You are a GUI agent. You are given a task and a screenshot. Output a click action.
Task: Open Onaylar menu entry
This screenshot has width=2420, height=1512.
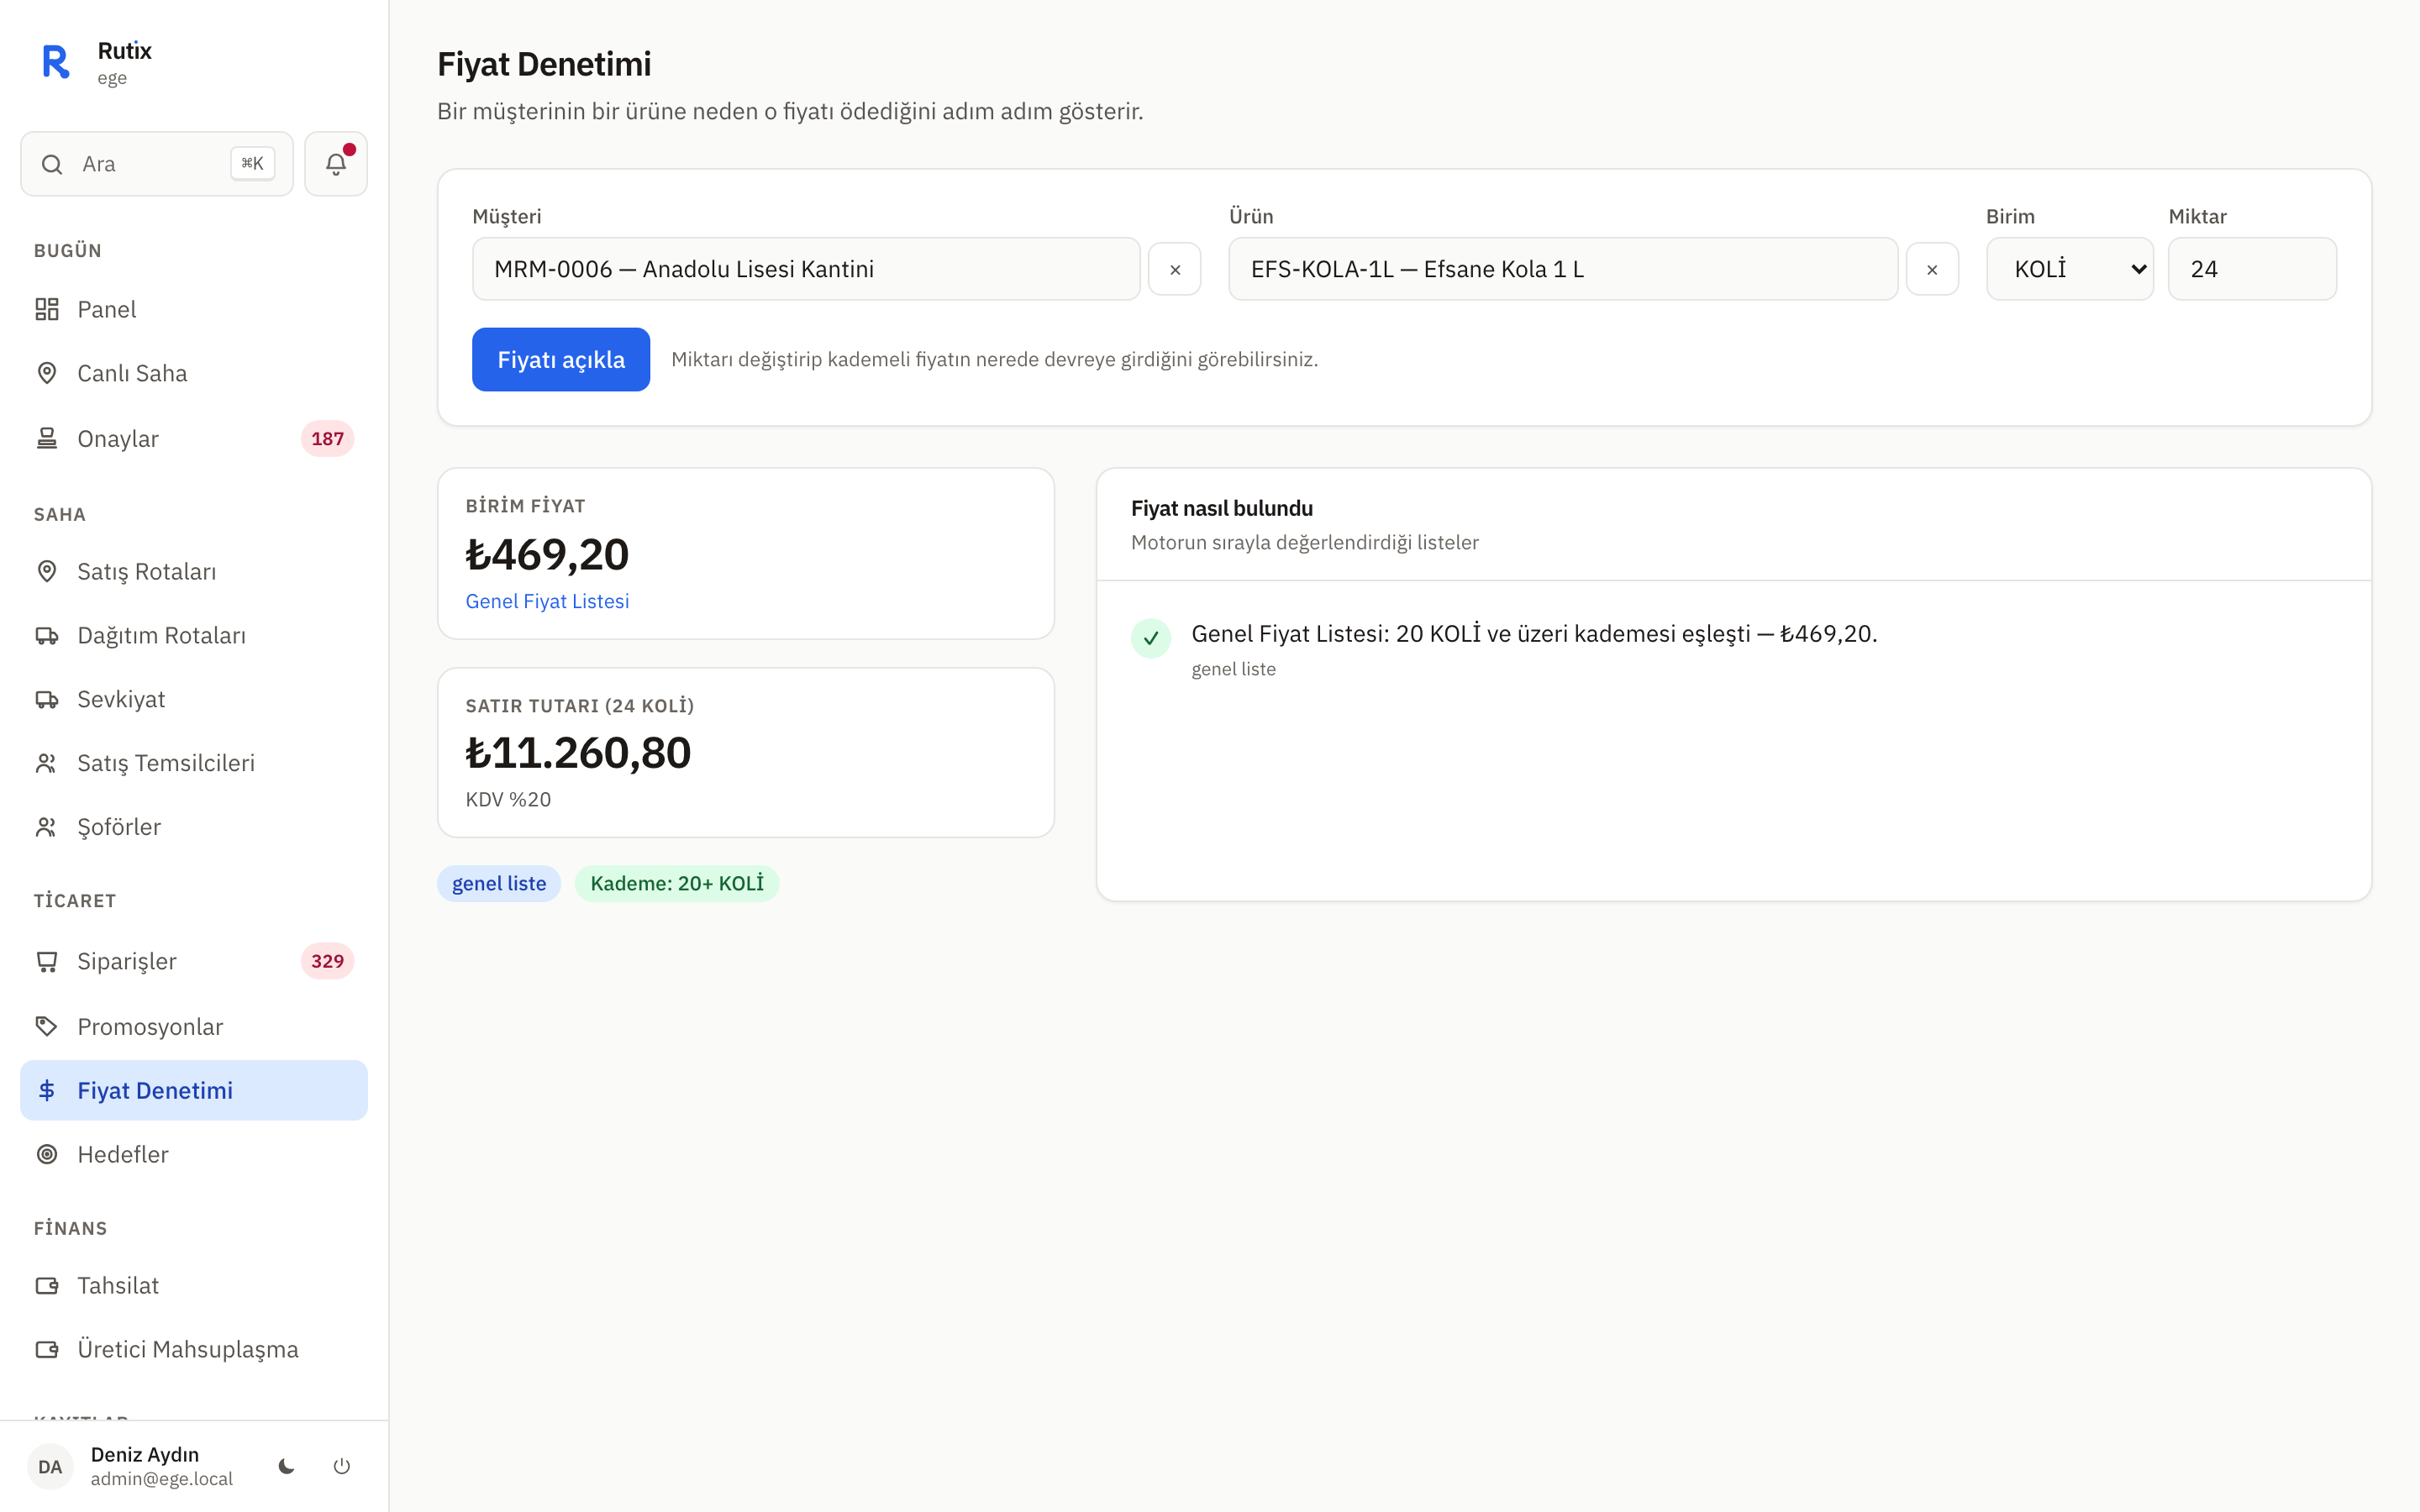[x=194, y=438]
